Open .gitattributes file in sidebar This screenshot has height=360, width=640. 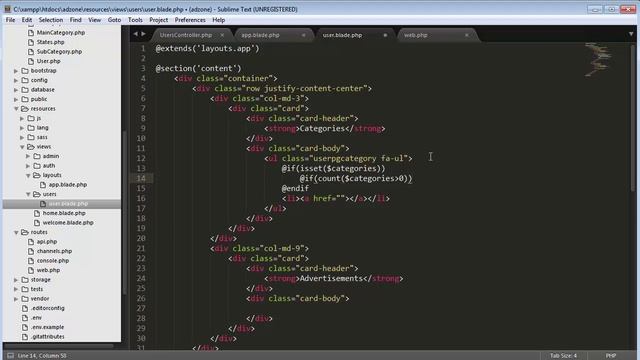pyautogui.click(x=48, y=337)
